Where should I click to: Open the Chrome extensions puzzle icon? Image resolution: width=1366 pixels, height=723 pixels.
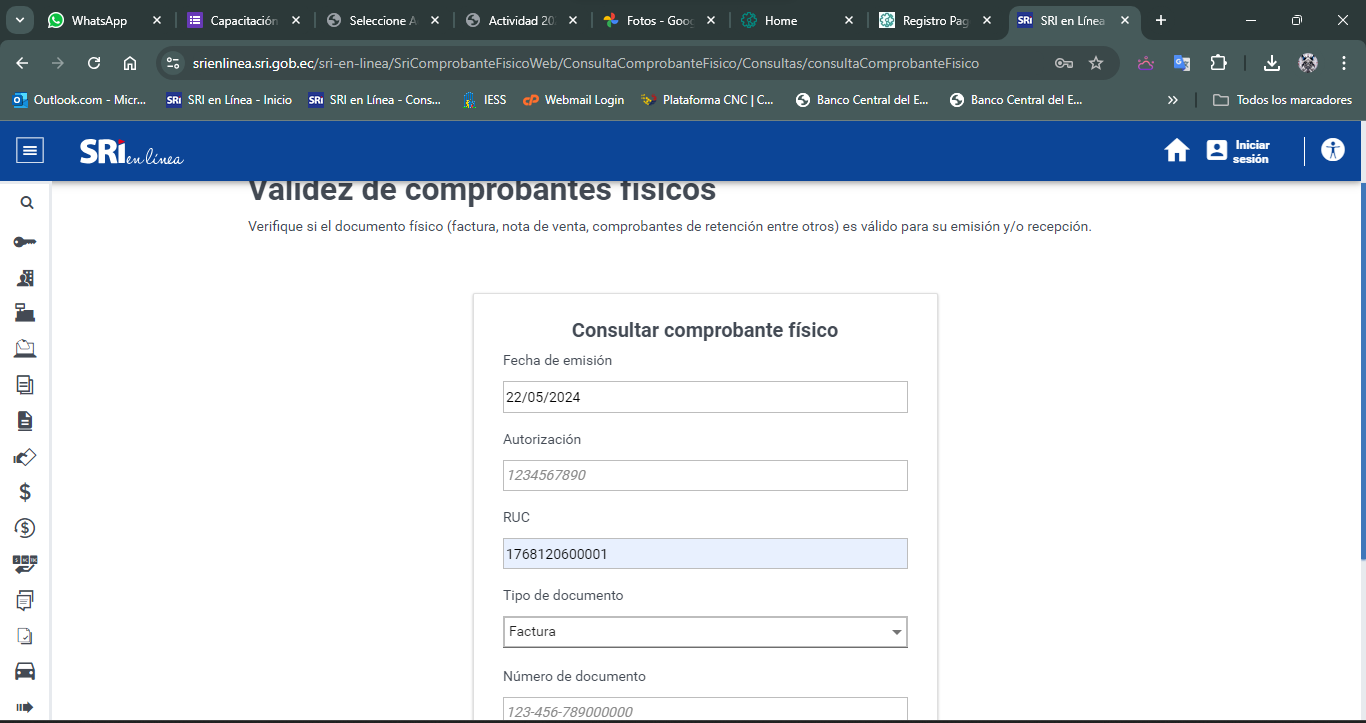(x=1218, y=63)
